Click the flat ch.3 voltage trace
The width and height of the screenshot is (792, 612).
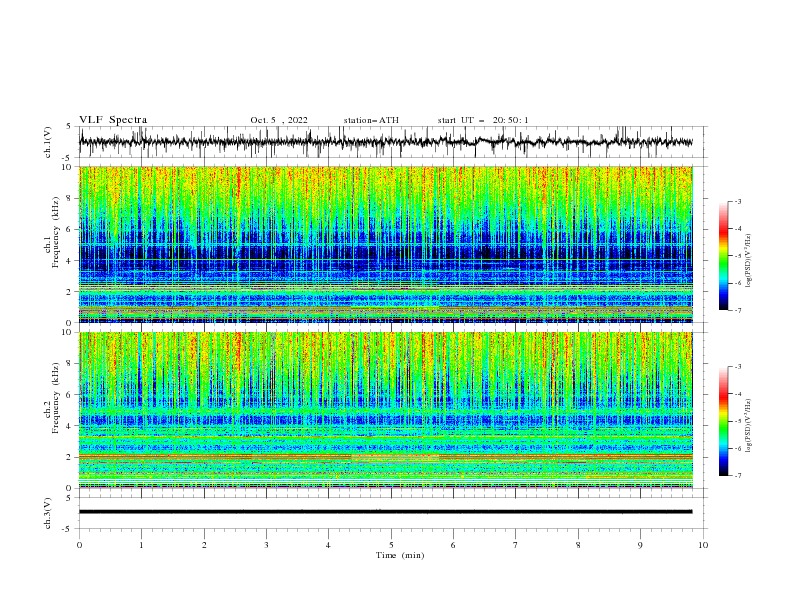pos(385,512)
